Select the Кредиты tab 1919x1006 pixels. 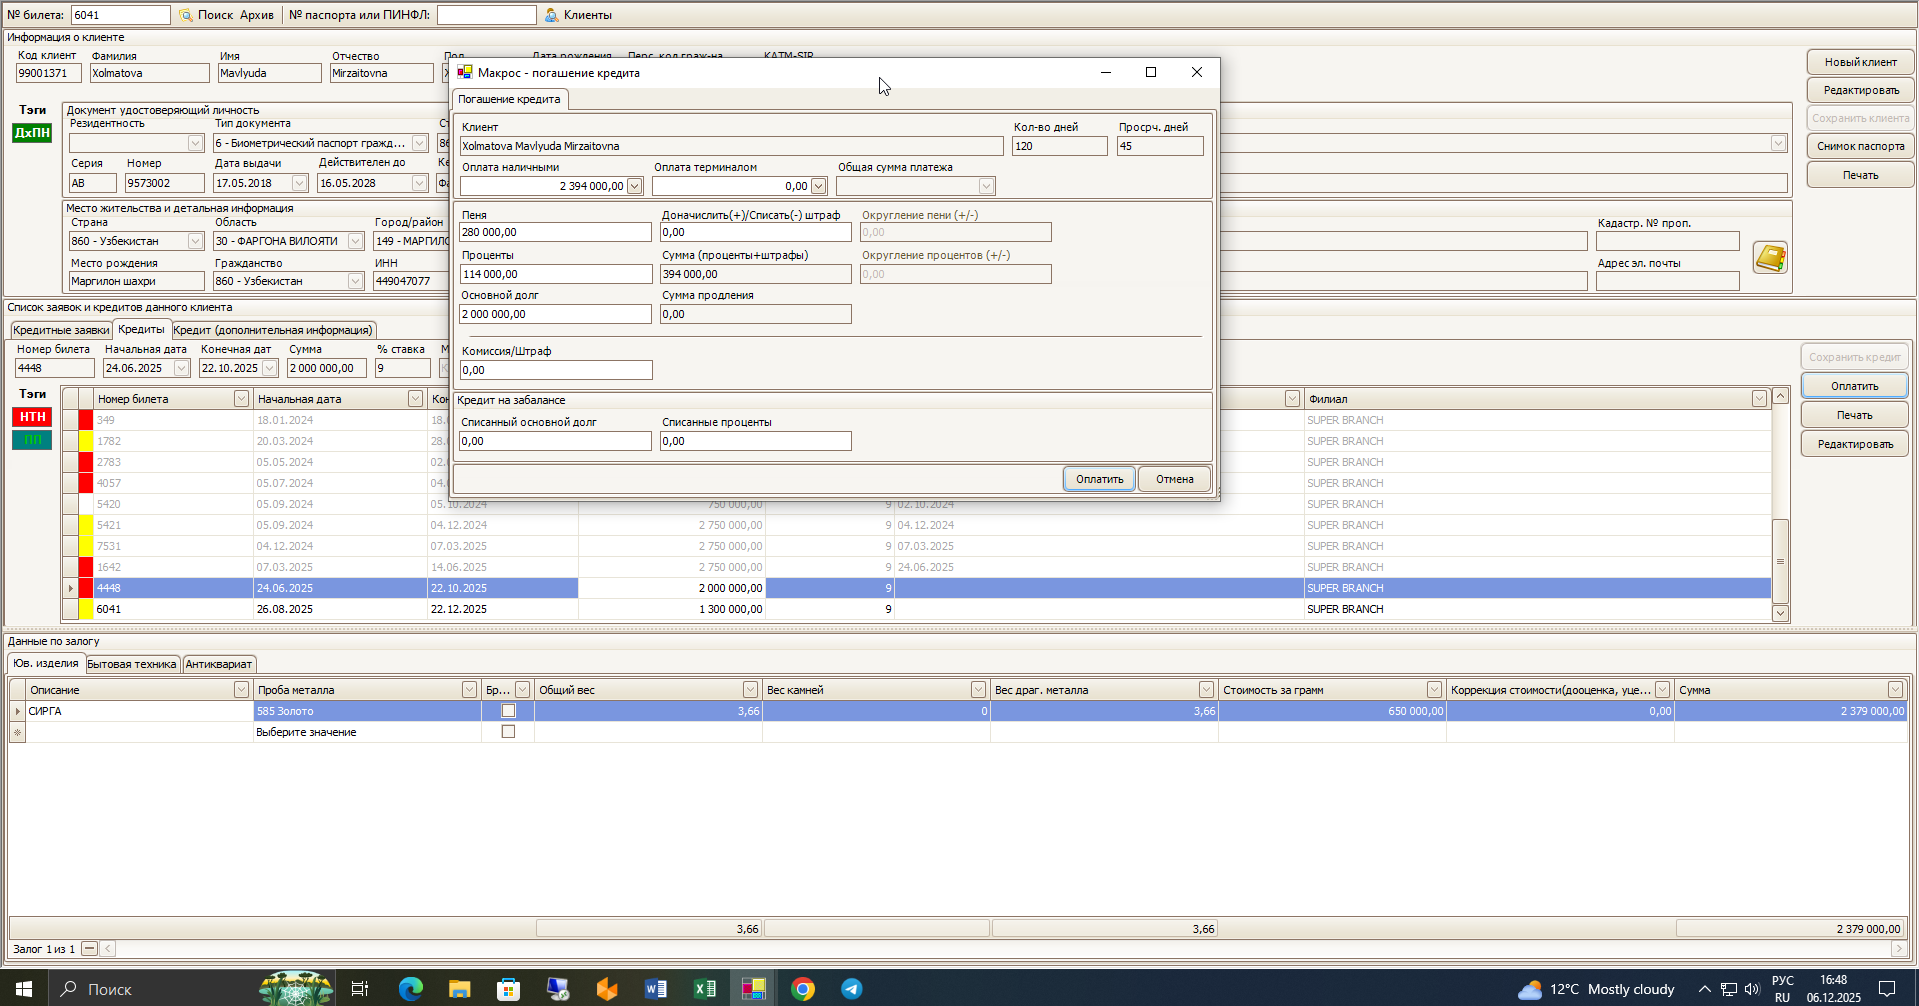pos(141,329)
